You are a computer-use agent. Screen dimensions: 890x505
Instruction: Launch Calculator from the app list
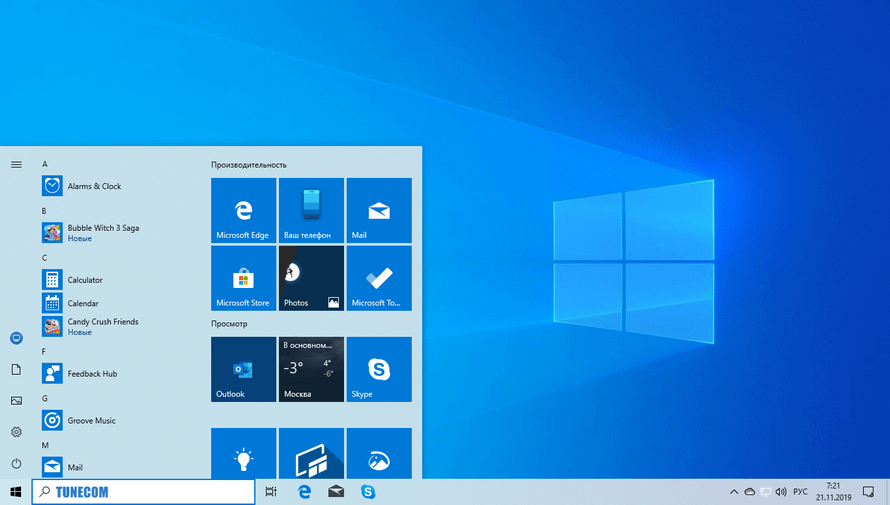point(84,280)
